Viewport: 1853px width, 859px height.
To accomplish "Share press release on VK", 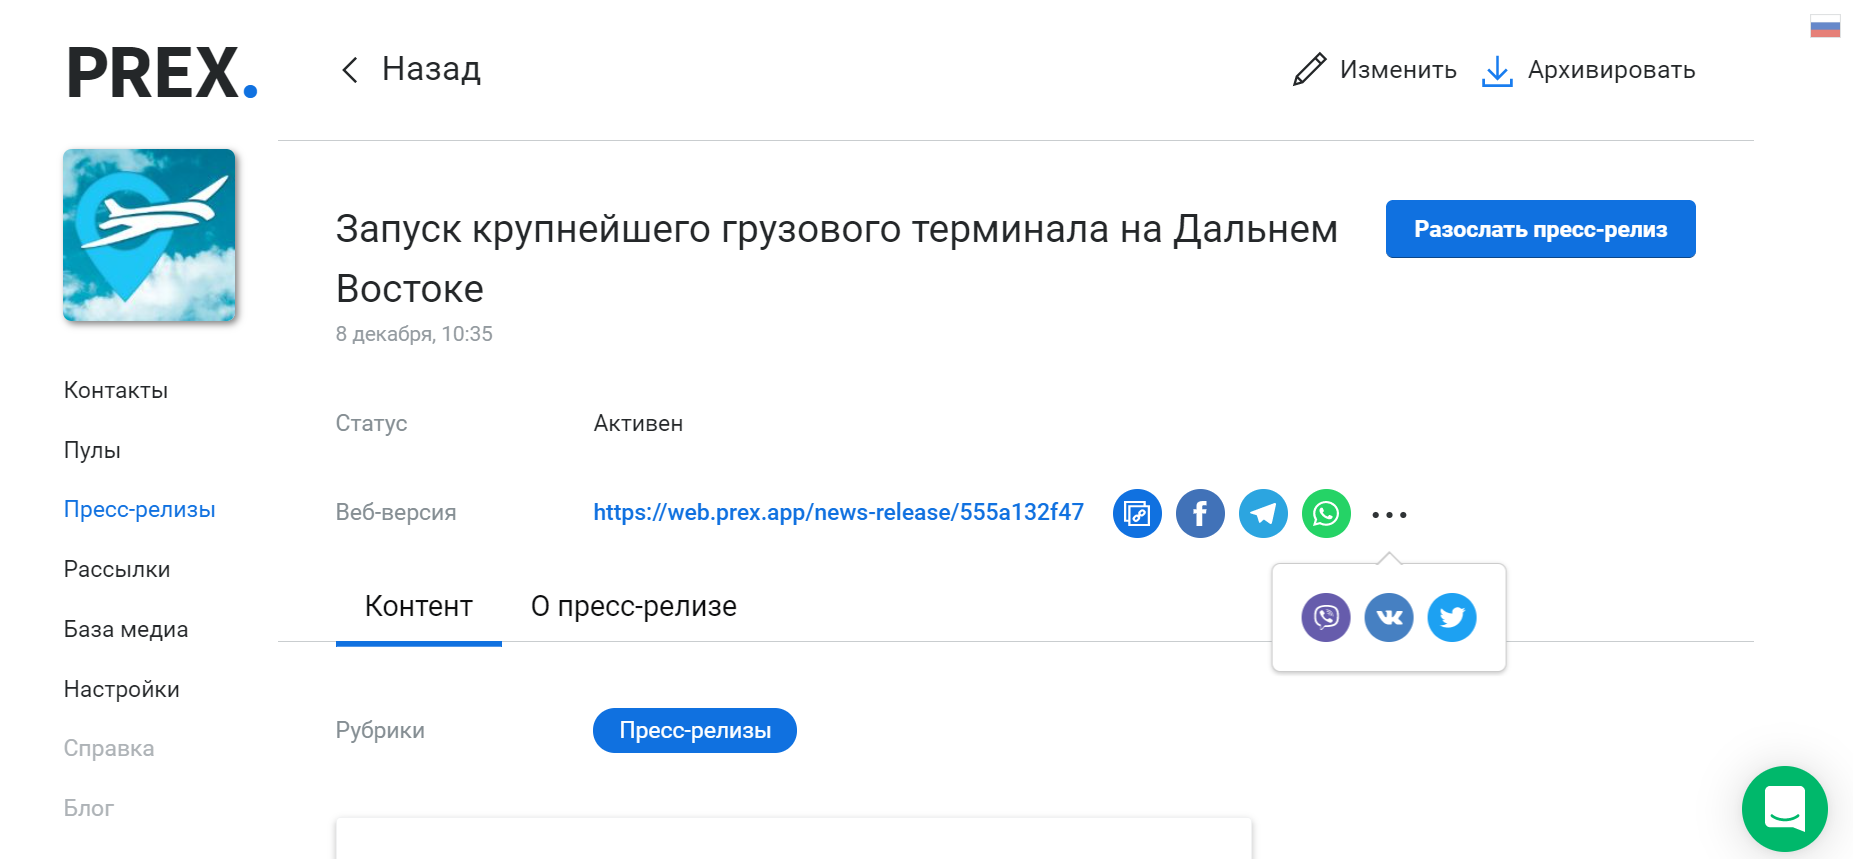I will coord(1389,617).
